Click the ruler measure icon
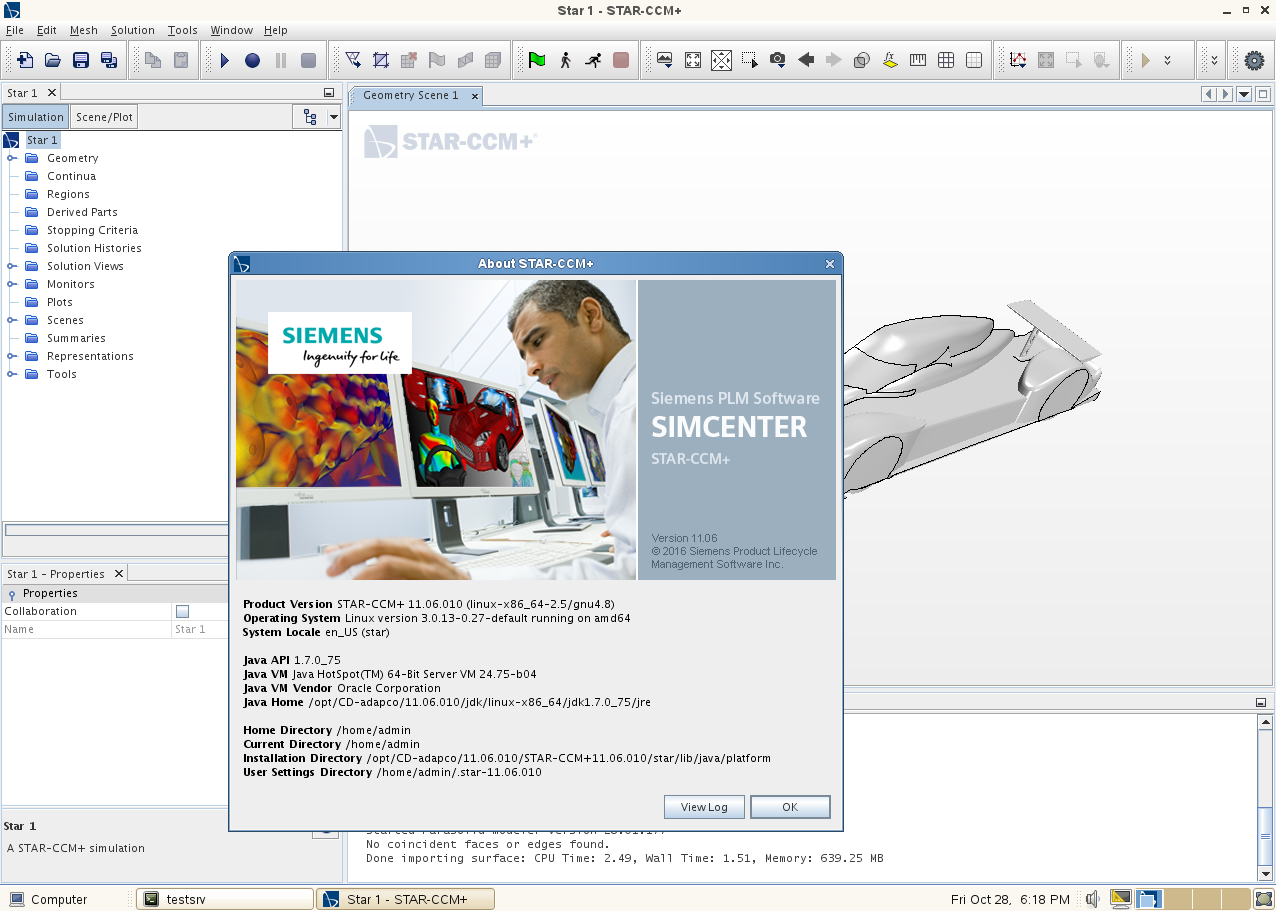The image size is (1276, 911). (918, 60)
